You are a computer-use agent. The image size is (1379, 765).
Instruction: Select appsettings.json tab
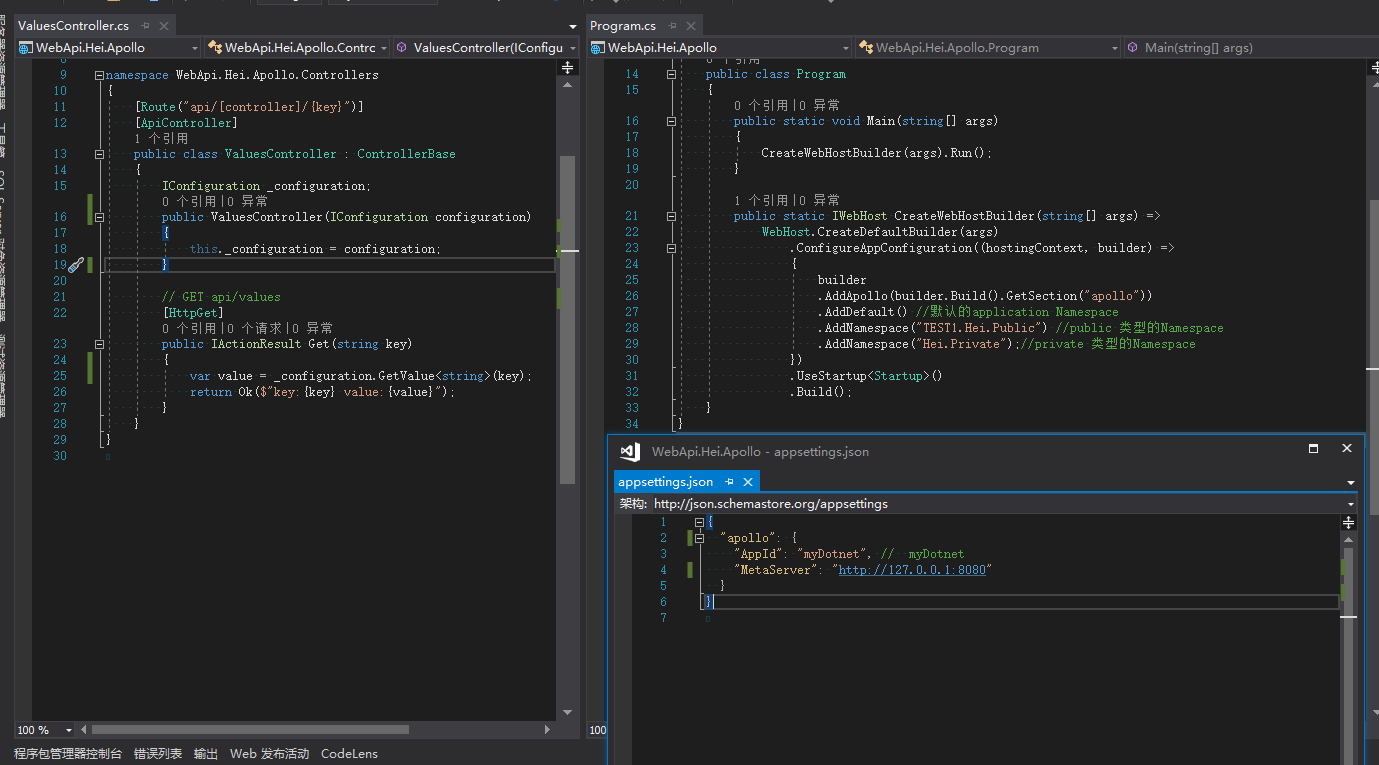pyautogui.click(x=666, y=482)
